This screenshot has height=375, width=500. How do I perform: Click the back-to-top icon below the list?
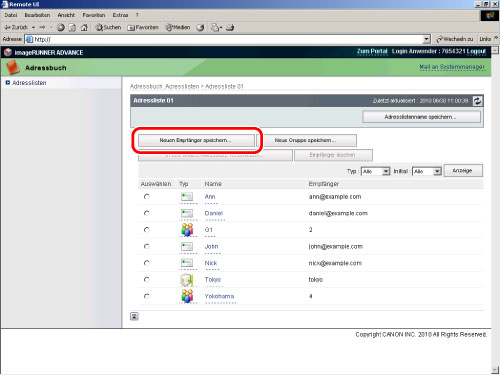(134, 316)
